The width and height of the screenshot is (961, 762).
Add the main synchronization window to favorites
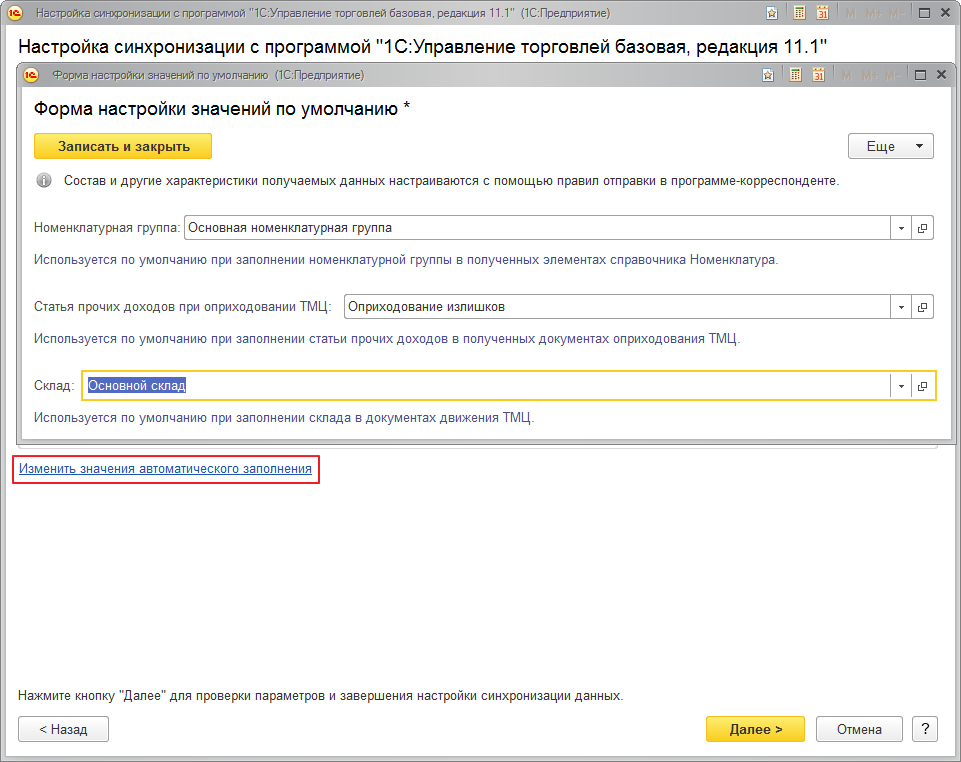772,13
